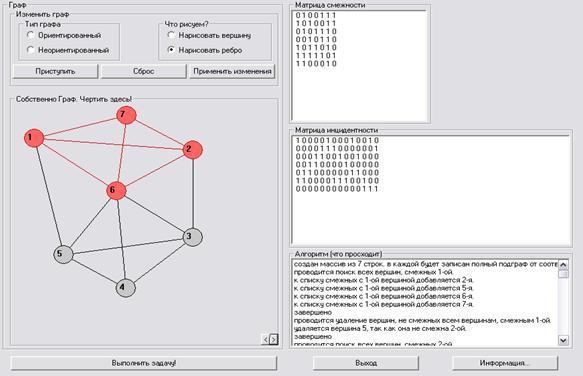Click algorithm log scroll up arrow
The image size is (583, 376).
tap(563, 264)
